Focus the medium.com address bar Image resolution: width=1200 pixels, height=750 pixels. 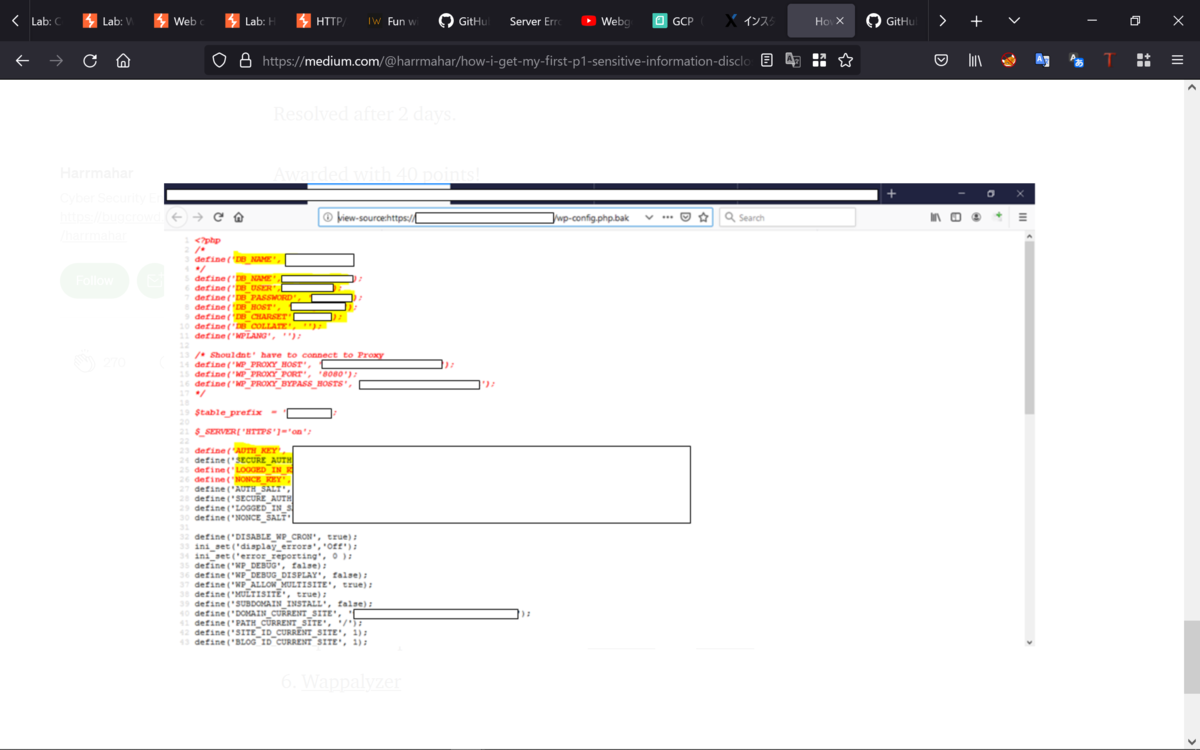505,61
